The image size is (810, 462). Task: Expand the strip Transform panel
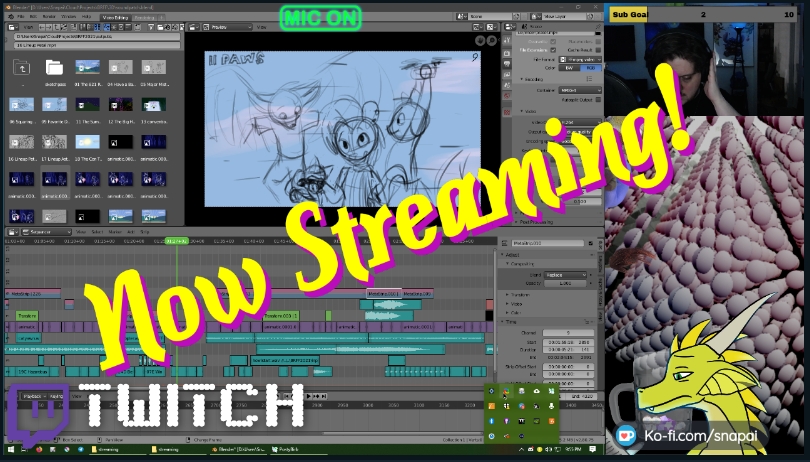coord(518,295)
